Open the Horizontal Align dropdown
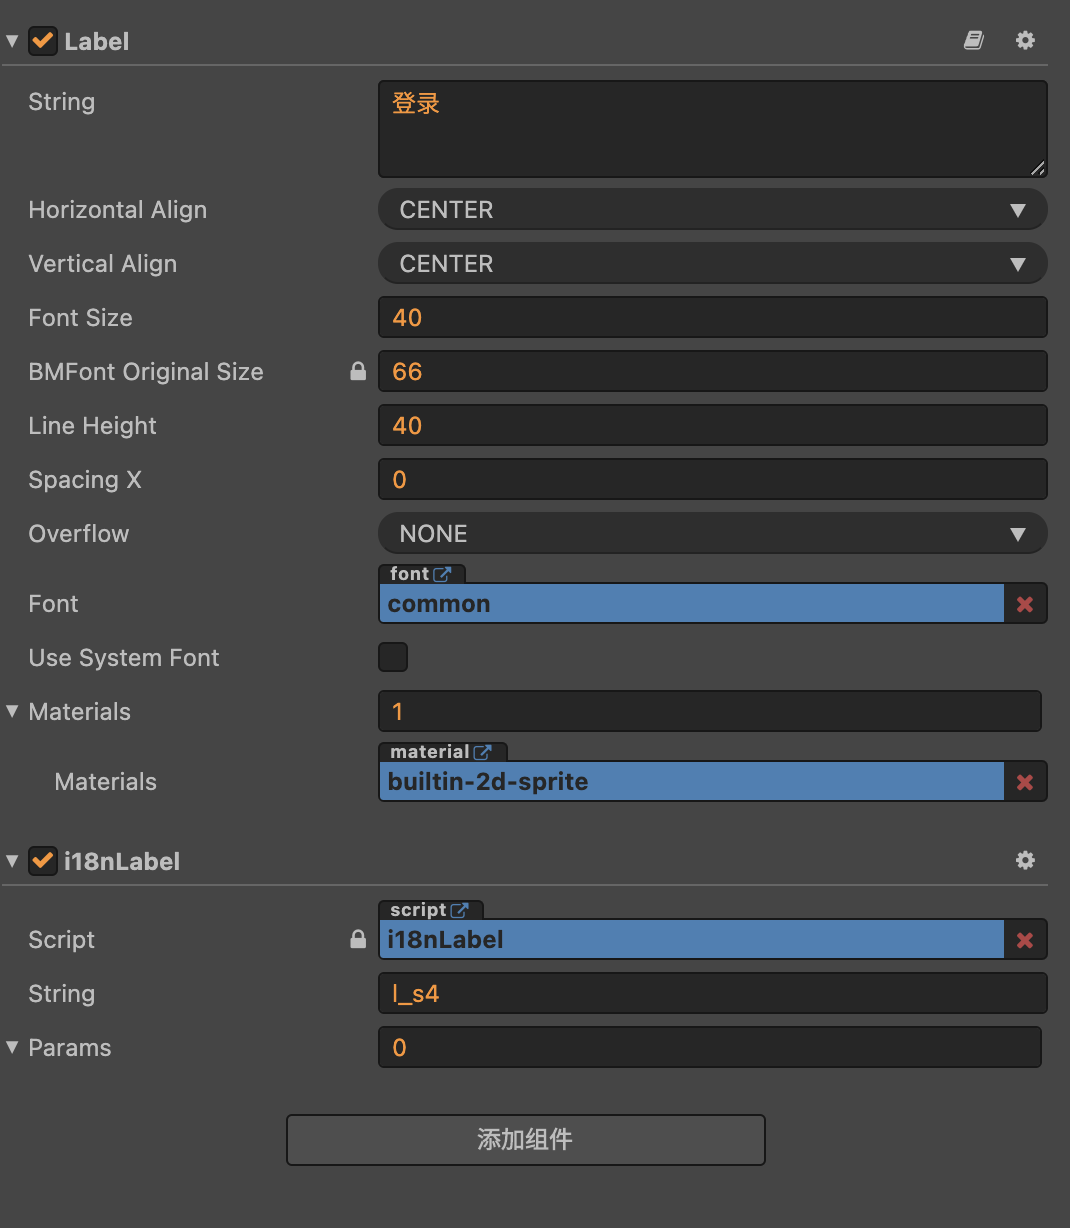 click(x=712, y=210)
